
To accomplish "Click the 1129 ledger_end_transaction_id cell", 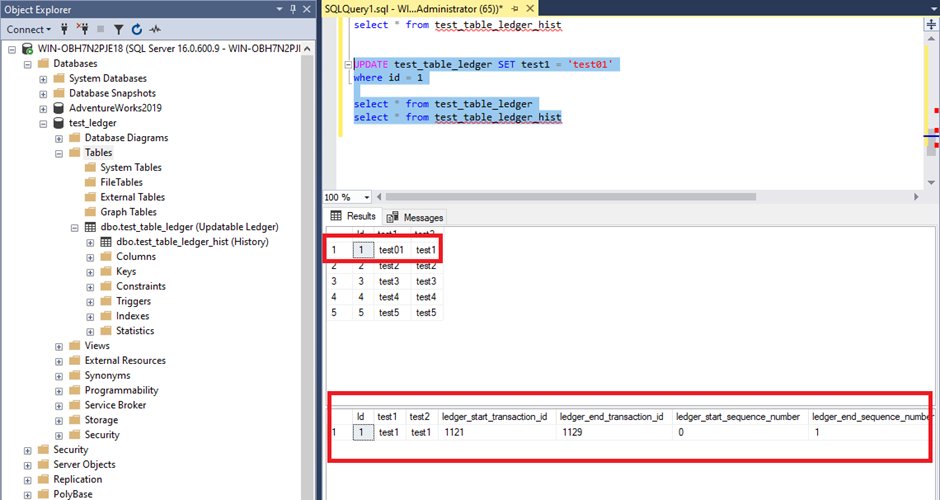I will pyautogui.click(x=613, y=432).
